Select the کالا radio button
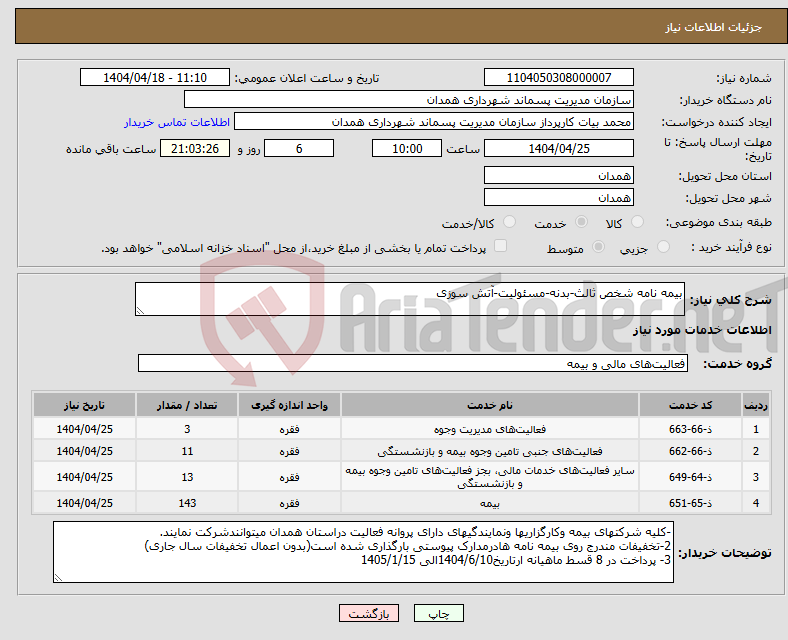The width and height of the screenshot is (788, 640). [637, 222]
